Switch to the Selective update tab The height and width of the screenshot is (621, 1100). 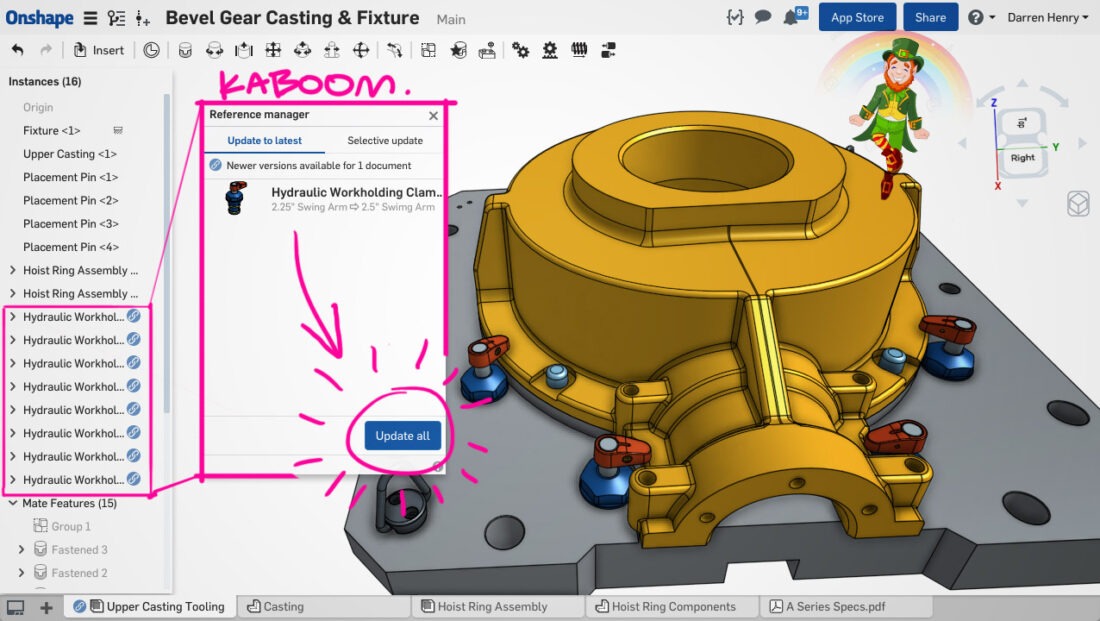pos(385,141)
